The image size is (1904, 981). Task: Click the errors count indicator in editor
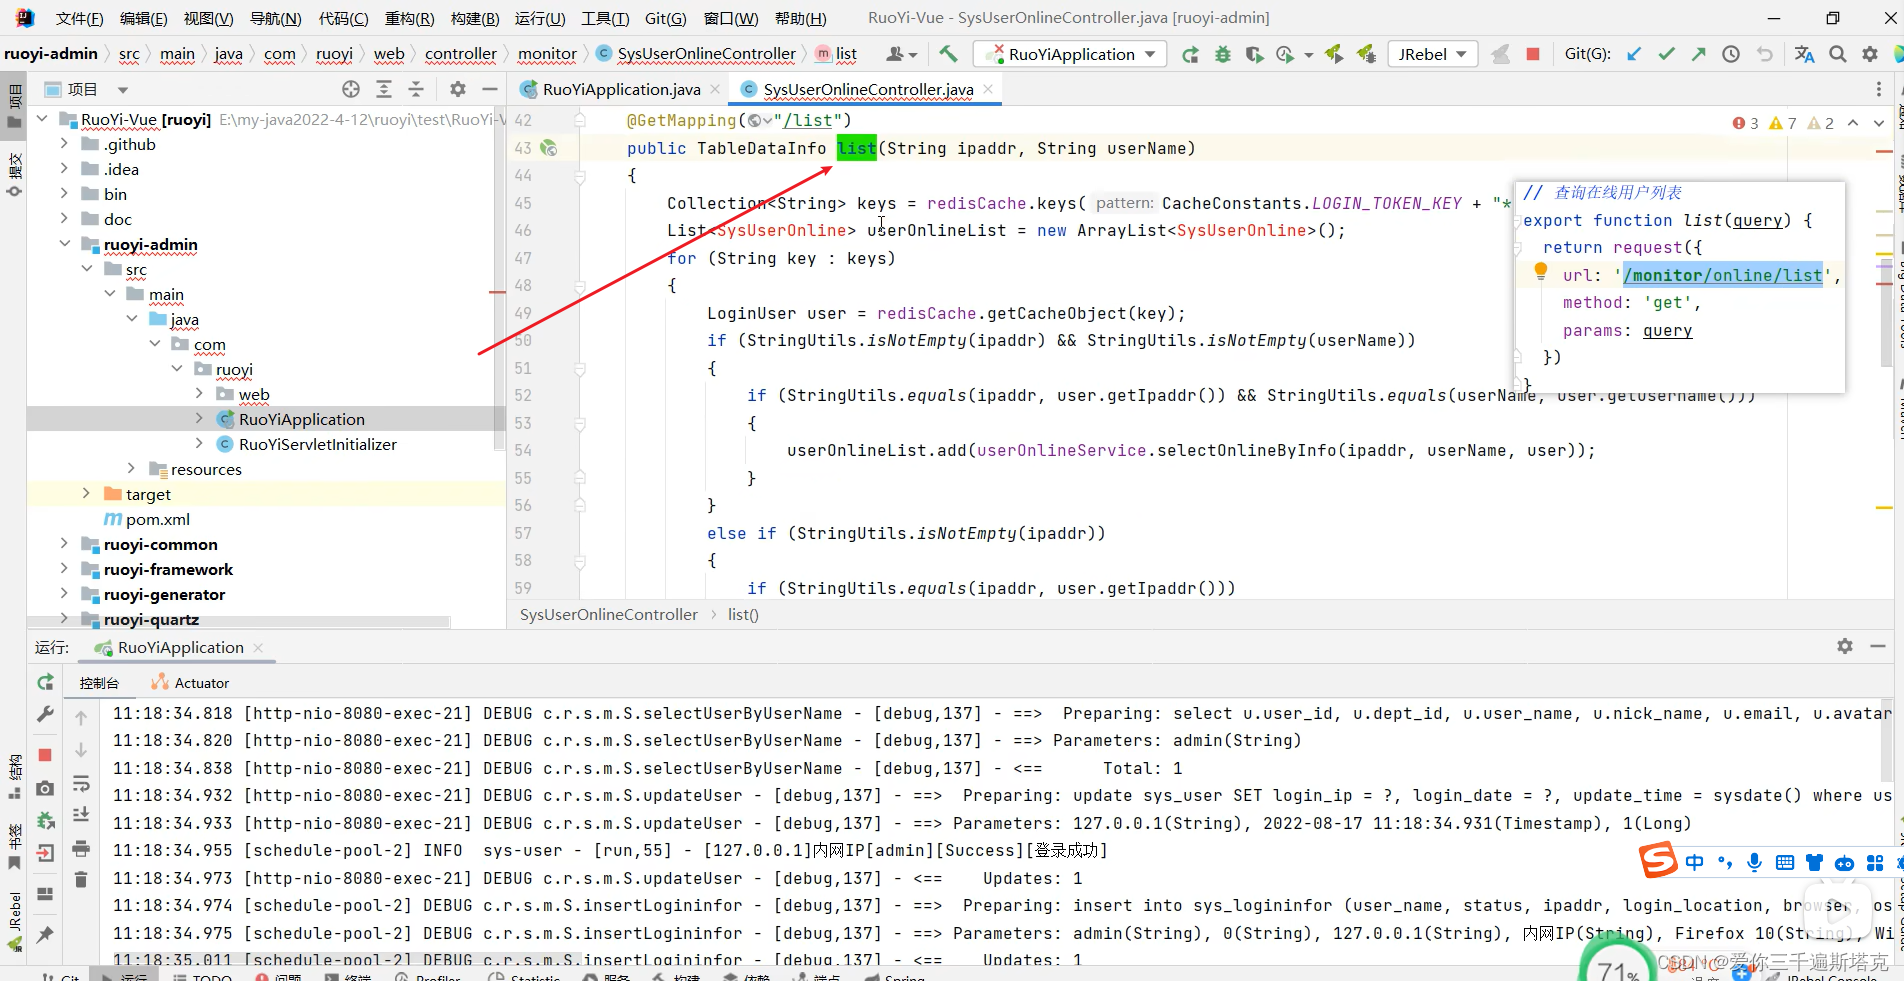(1746, 123)
